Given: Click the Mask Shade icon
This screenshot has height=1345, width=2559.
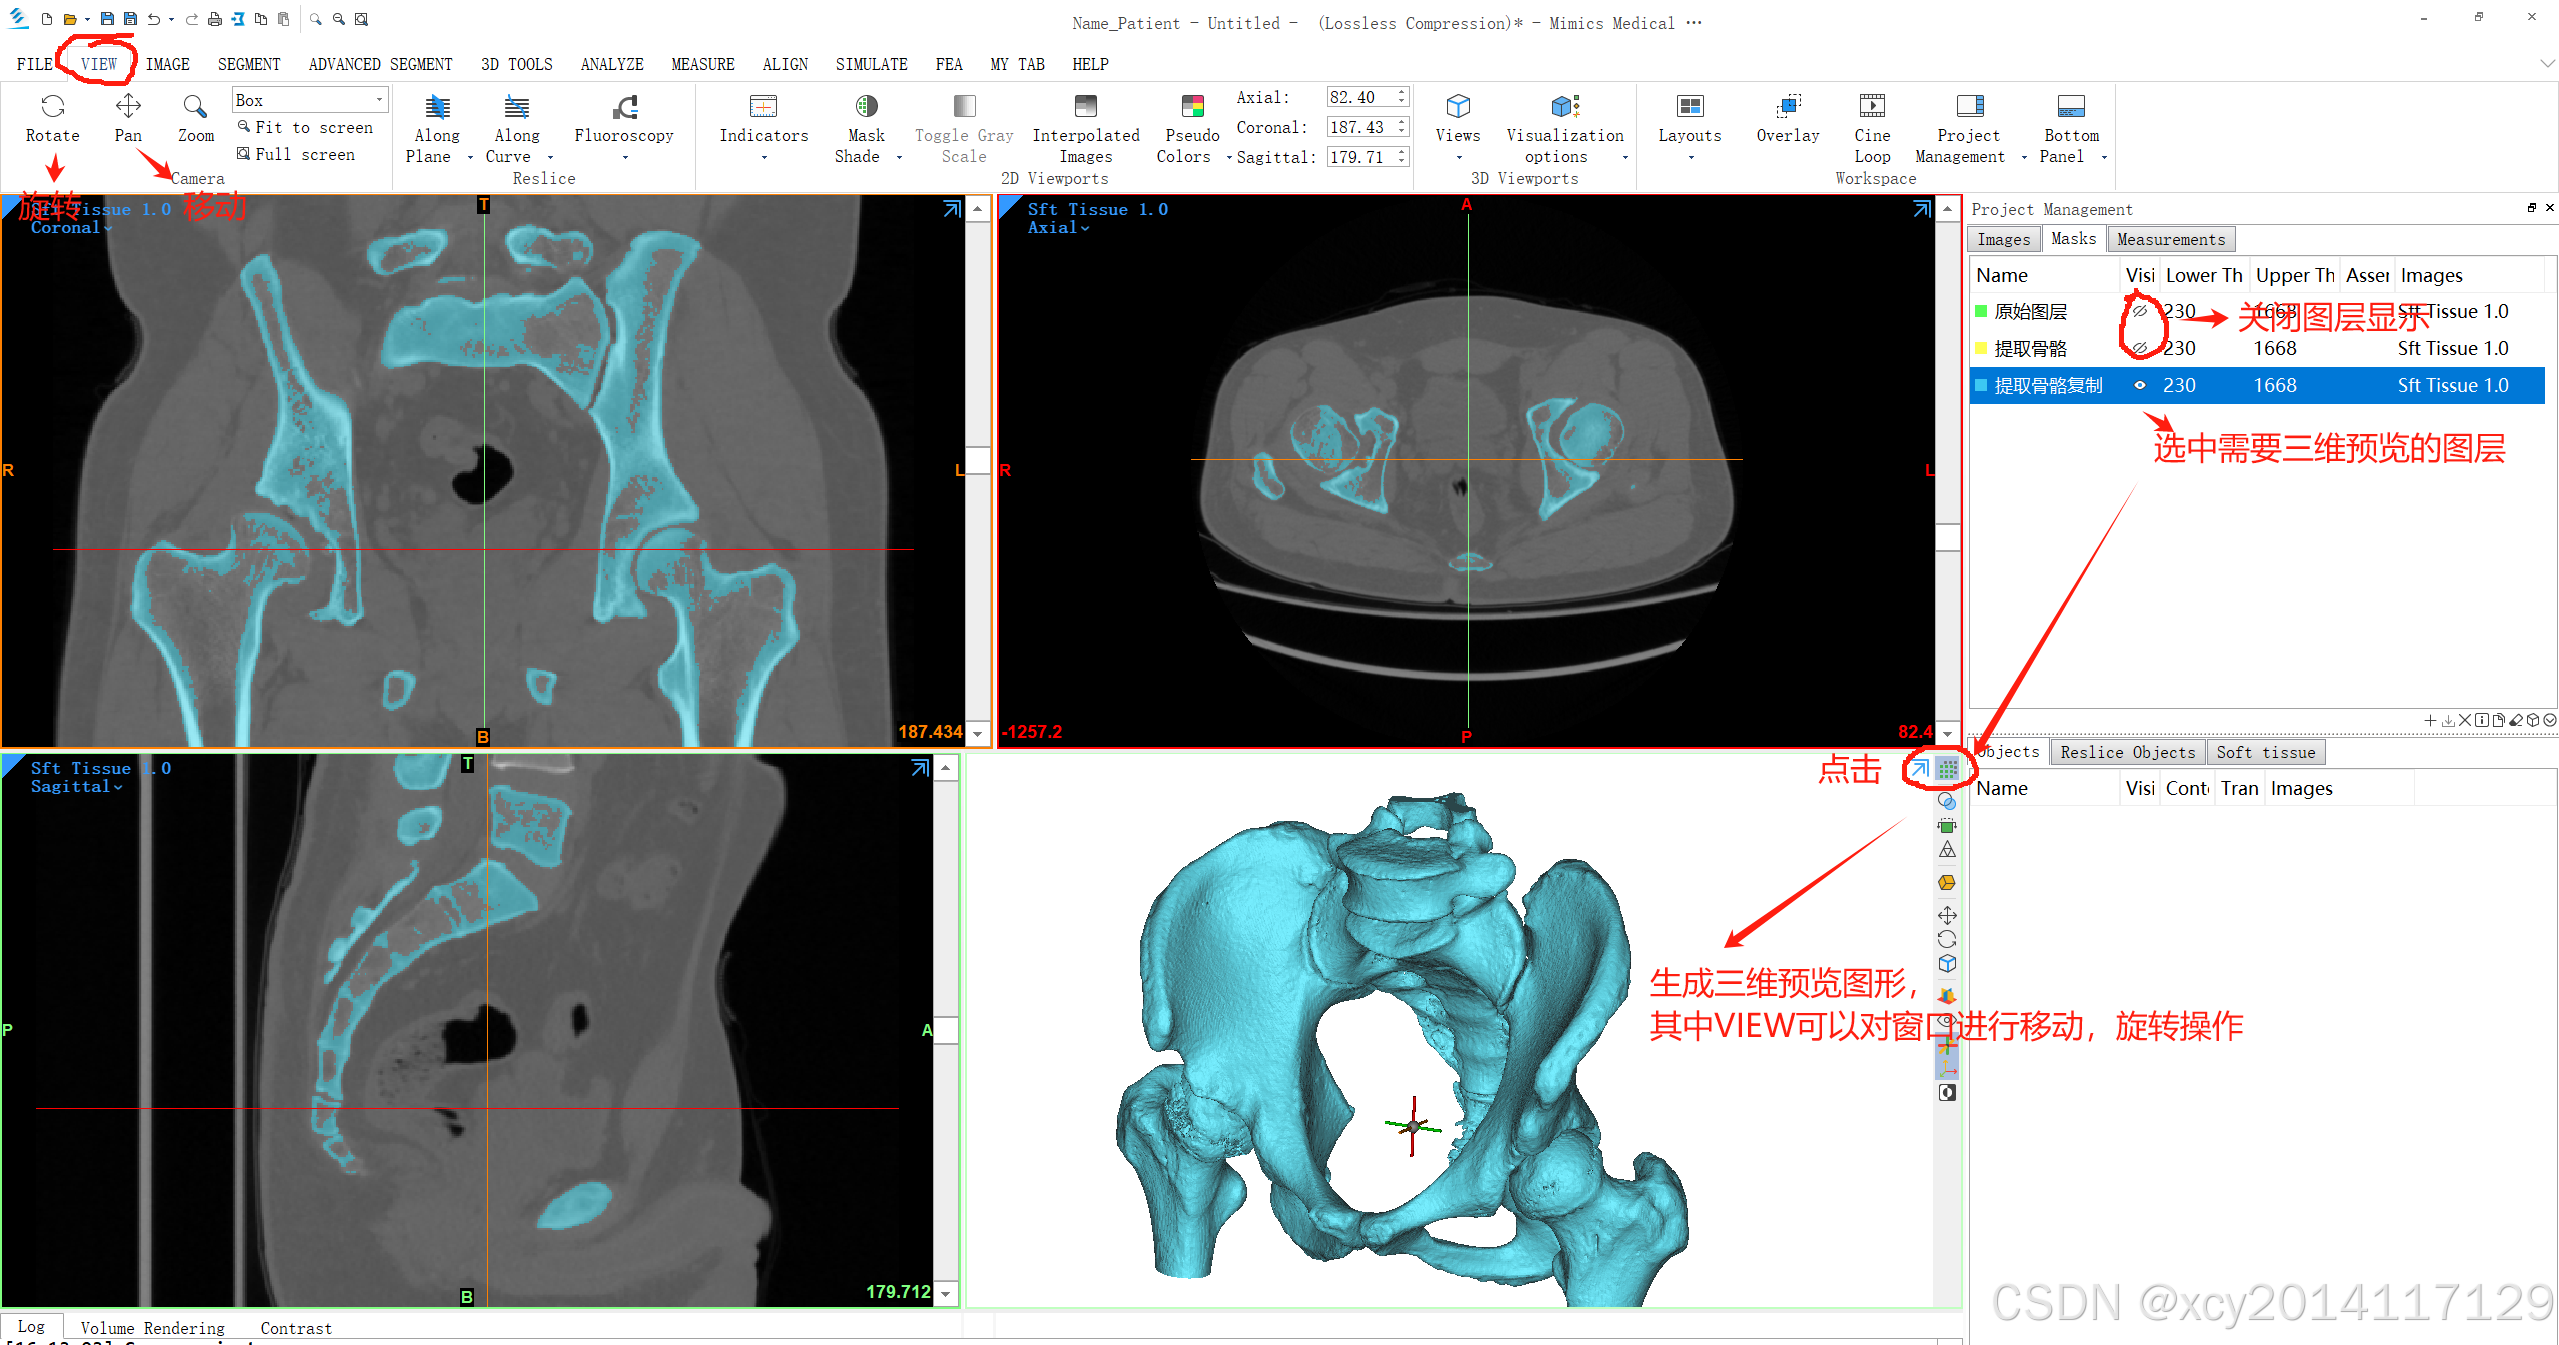Looking at the screenshot, I should [866, 106].
